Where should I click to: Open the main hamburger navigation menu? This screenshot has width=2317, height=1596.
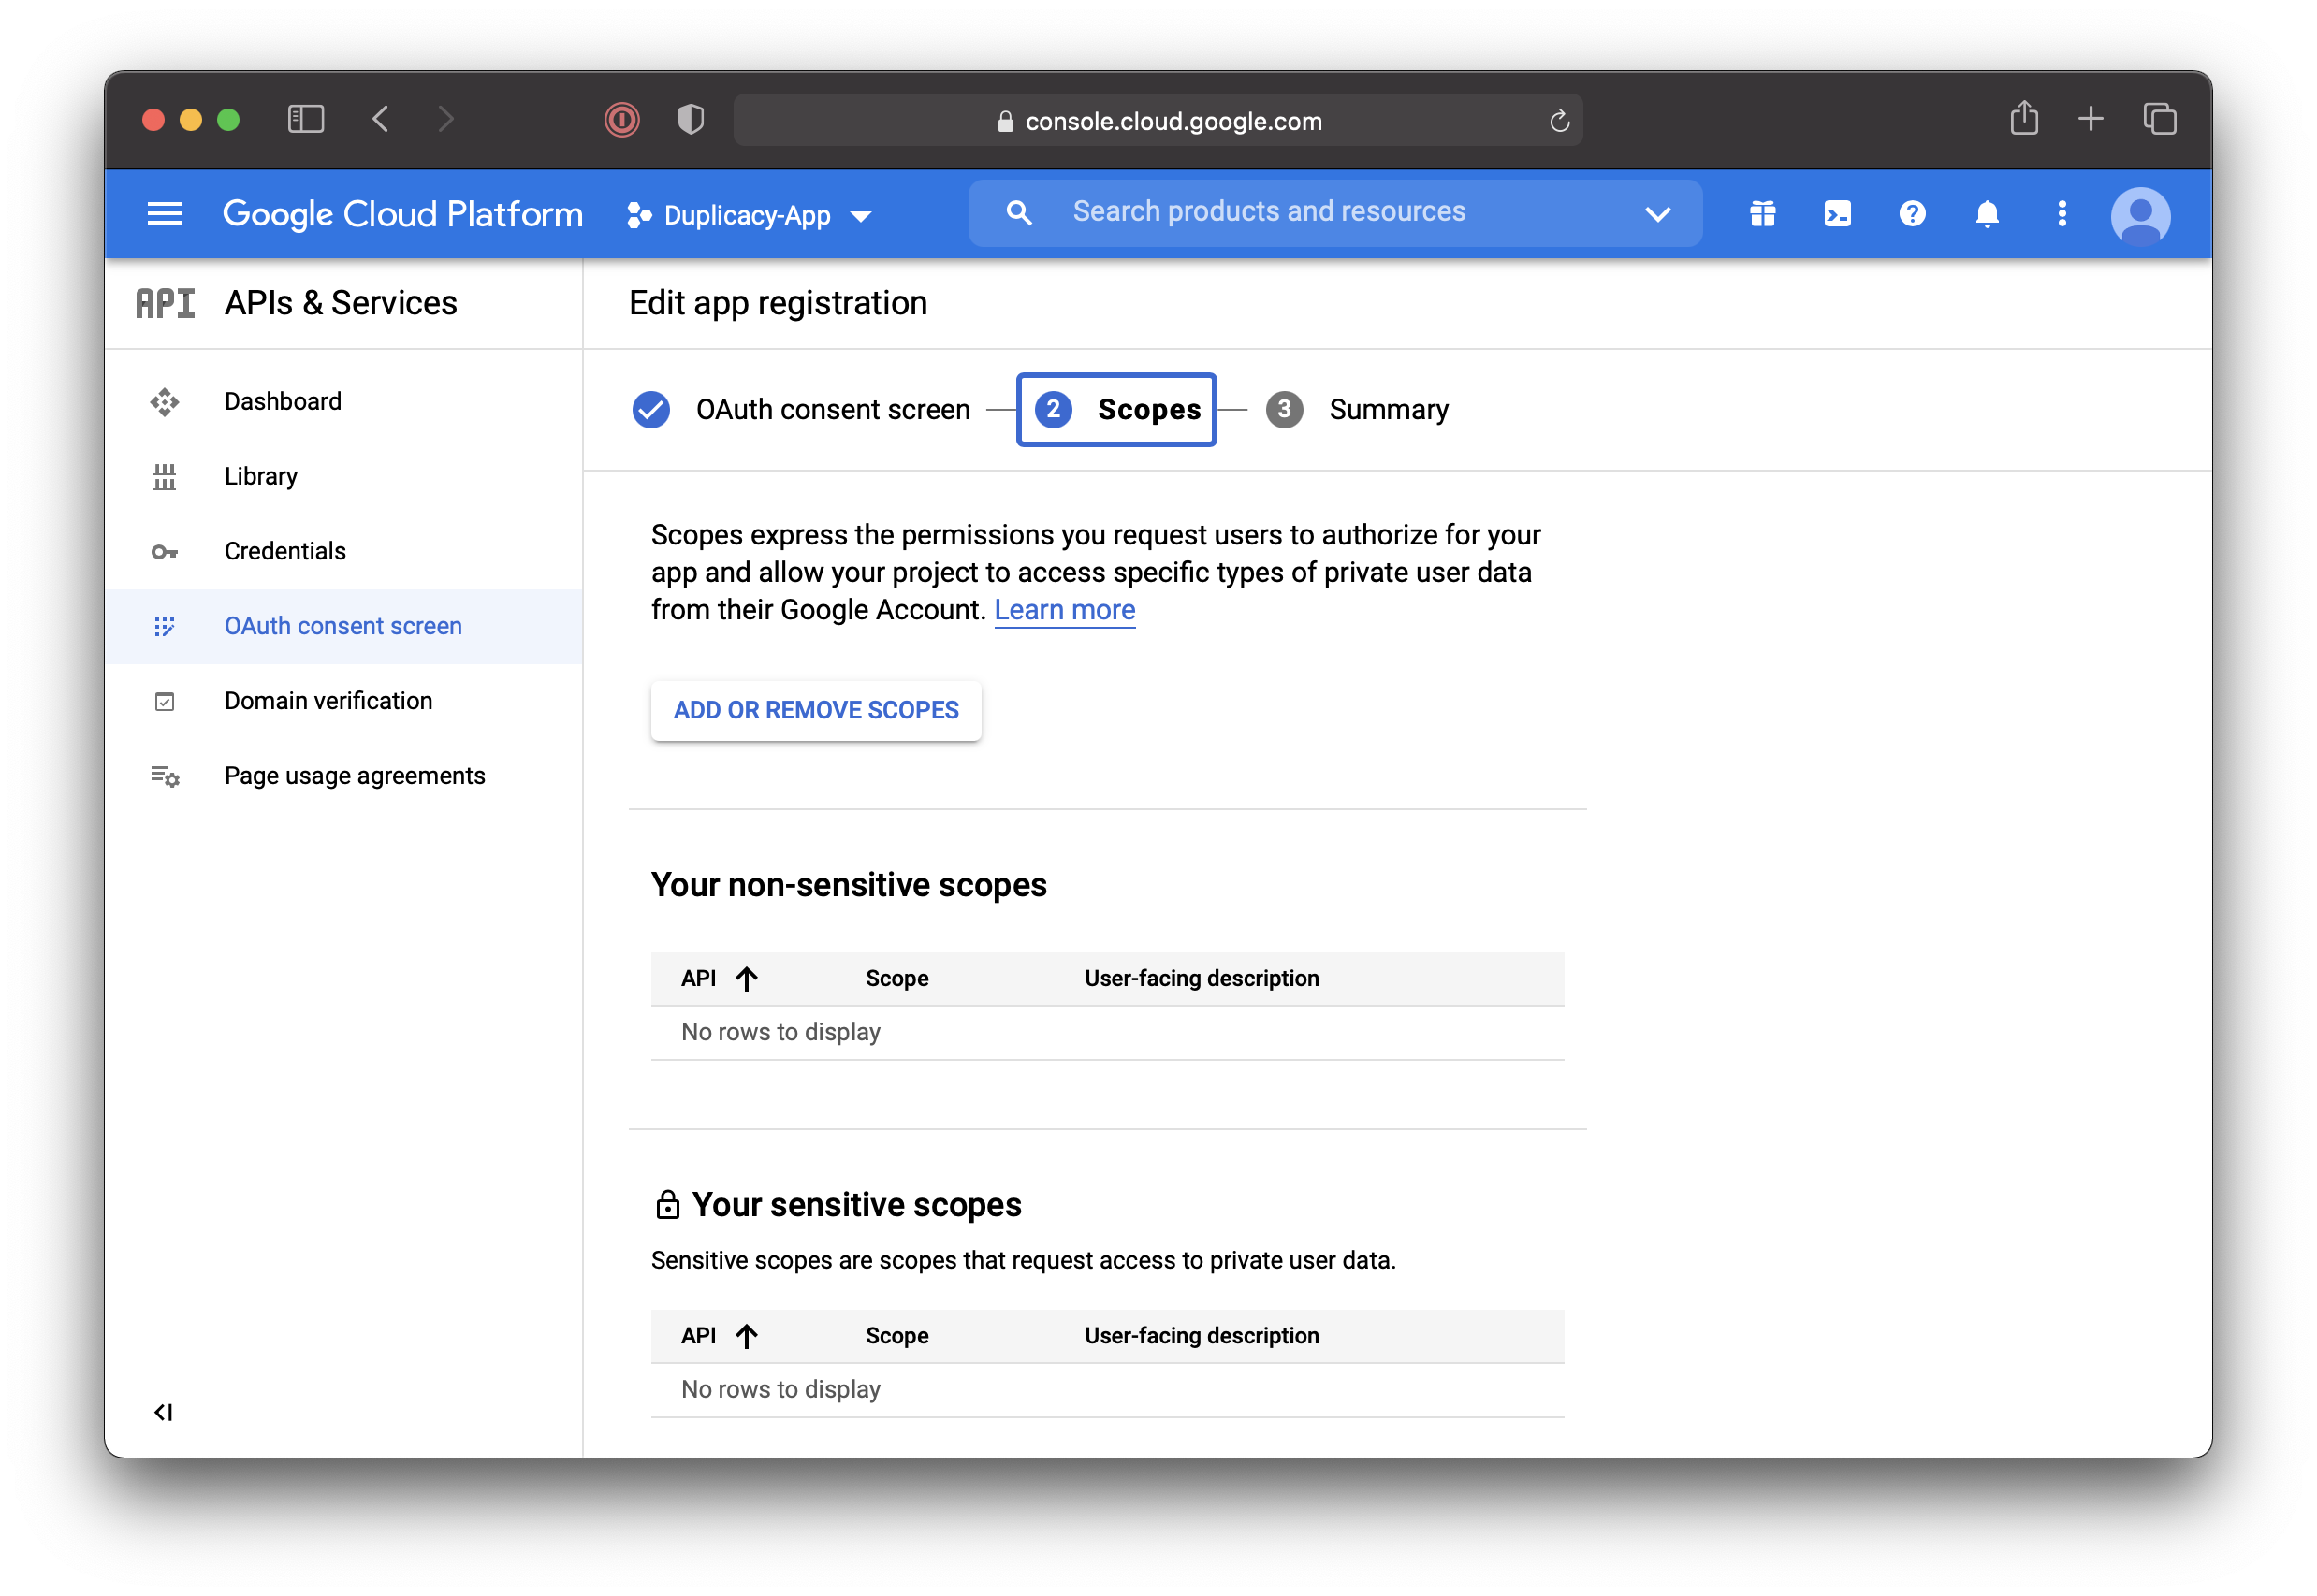164,214
